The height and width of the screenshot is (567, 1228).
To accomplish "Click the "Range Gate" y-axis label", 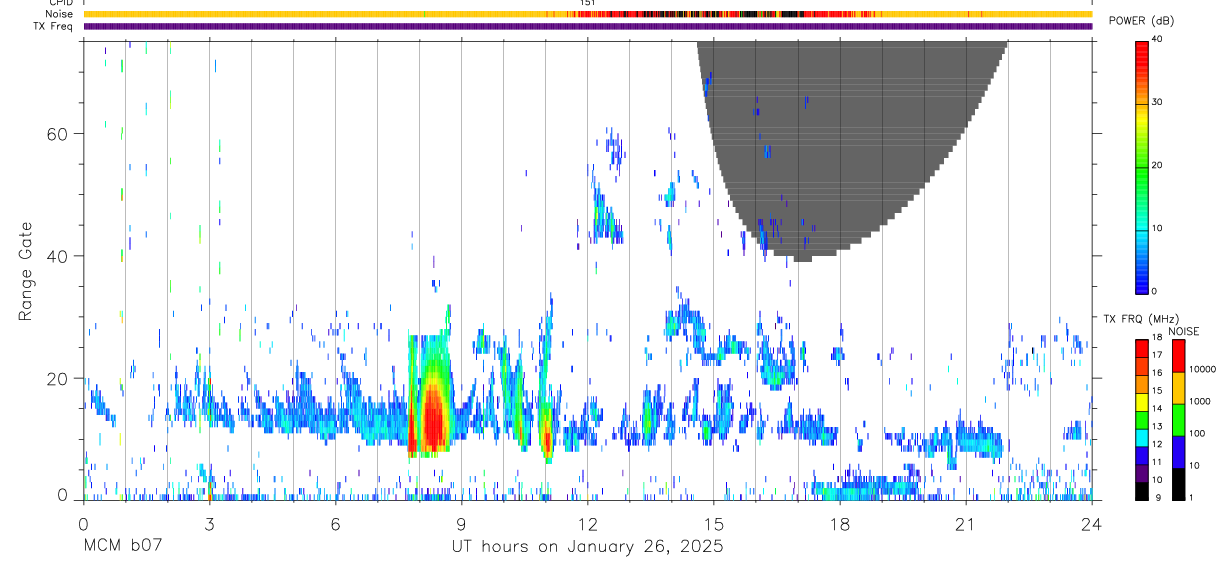I will (x=27, y=270).
